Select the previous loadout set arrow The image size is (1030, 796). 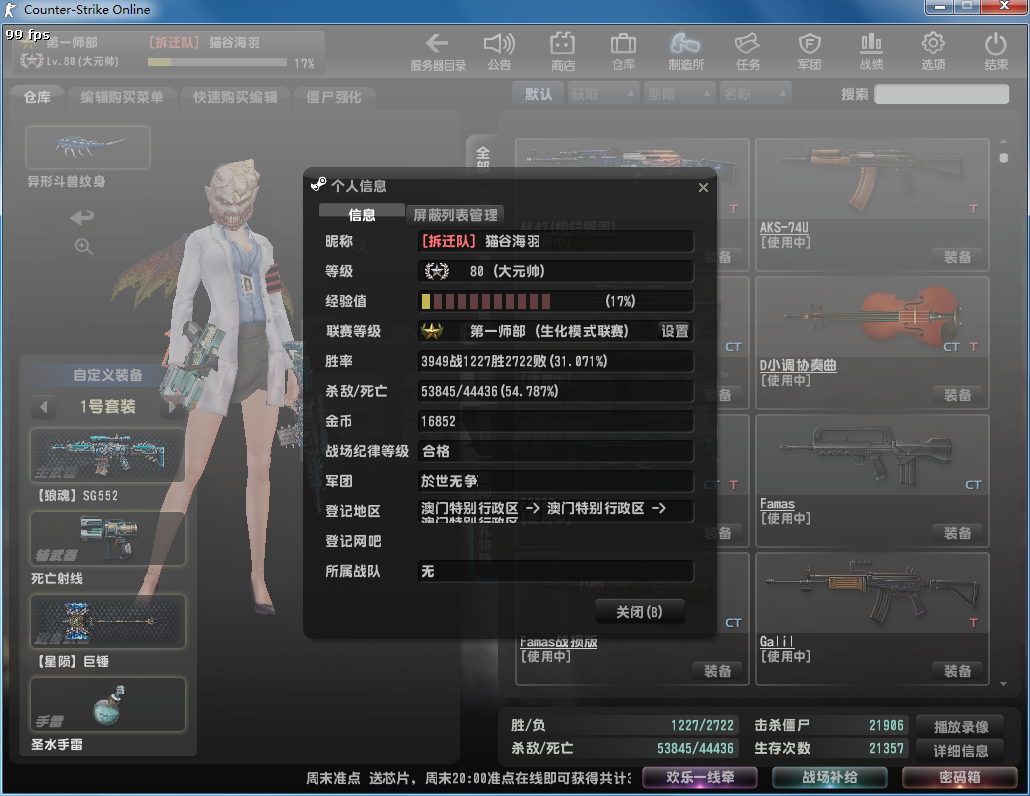coord(42,407)
